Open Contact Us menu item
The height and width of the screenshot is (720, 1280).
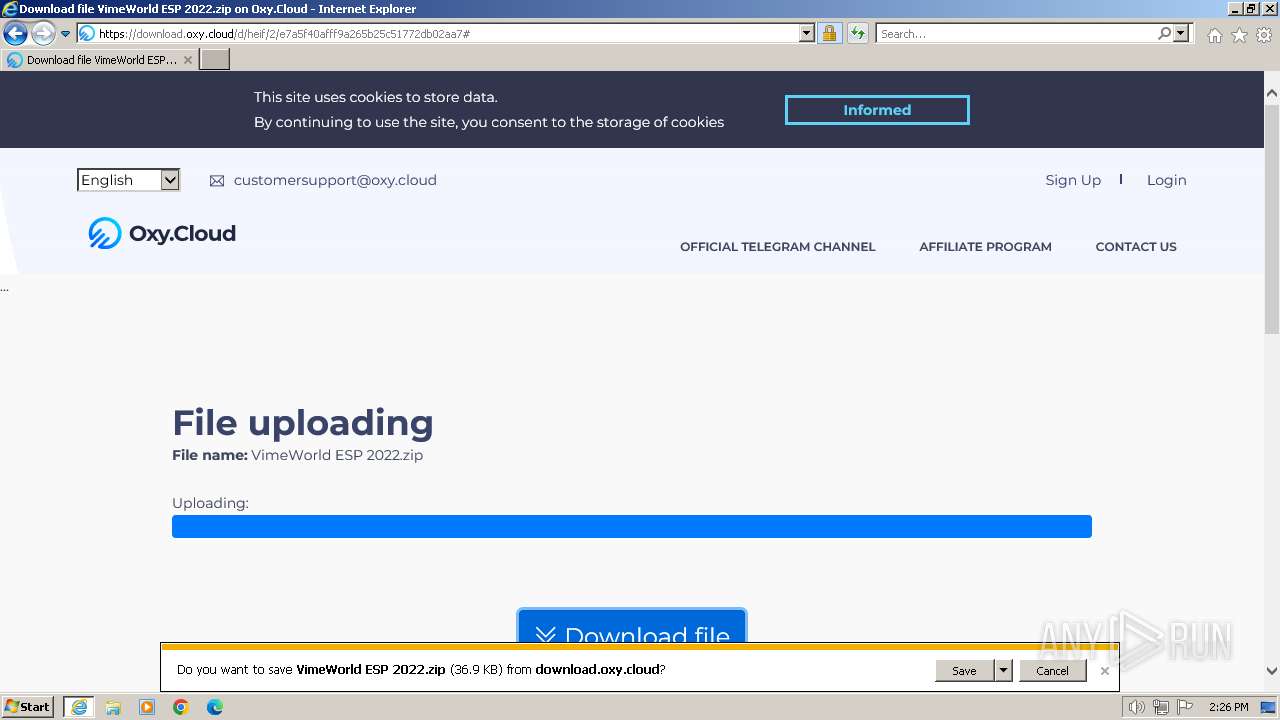pyautogui.click(x=1136, y=247)
